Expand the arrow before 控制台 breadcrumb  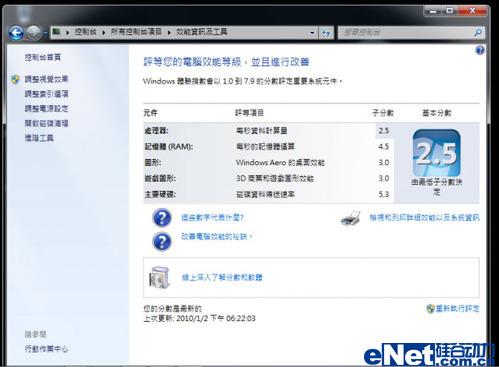click(x=68, y=32)
